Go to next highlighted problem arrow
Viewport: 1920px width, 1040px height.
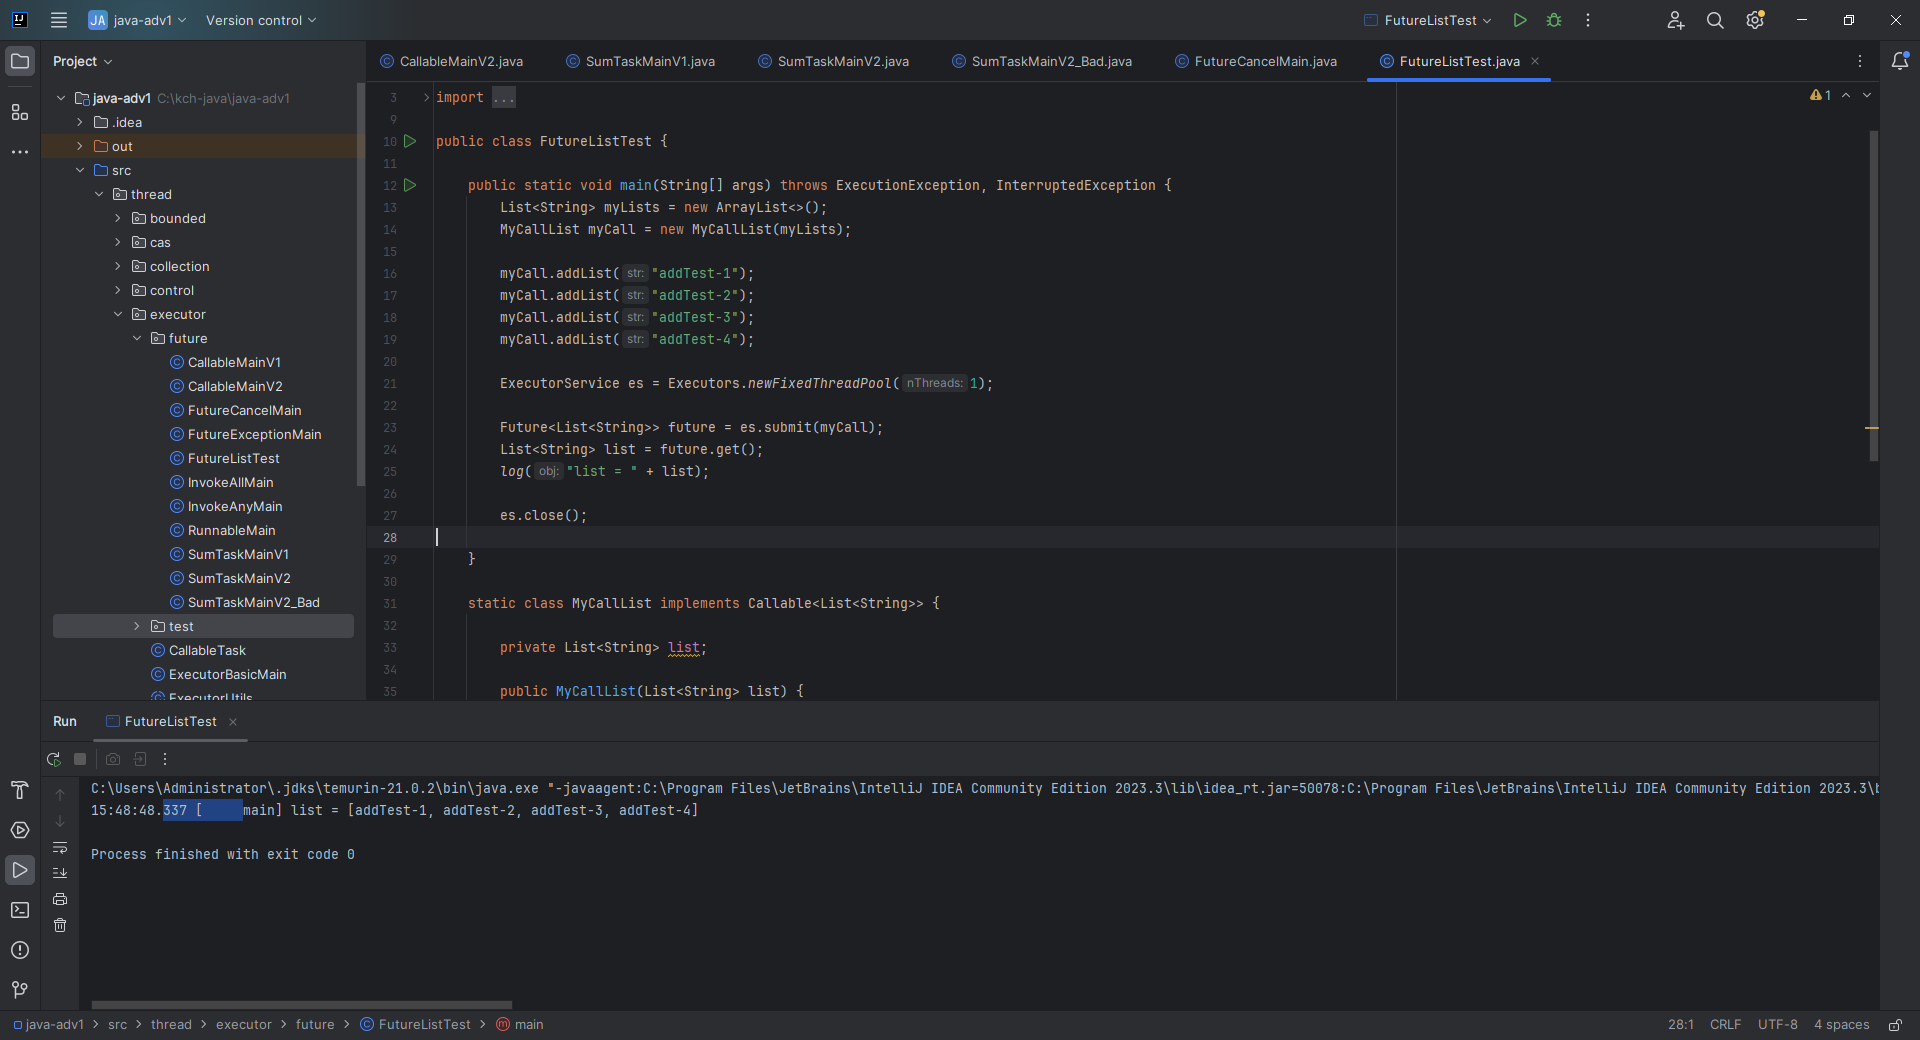1867,95
